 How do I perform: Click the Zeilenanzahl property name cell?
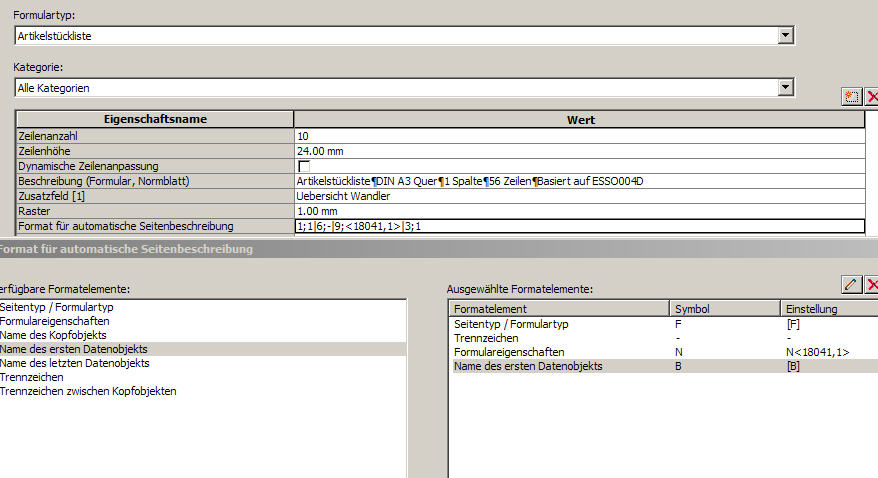pyautogui.click(x=155, y=136)
